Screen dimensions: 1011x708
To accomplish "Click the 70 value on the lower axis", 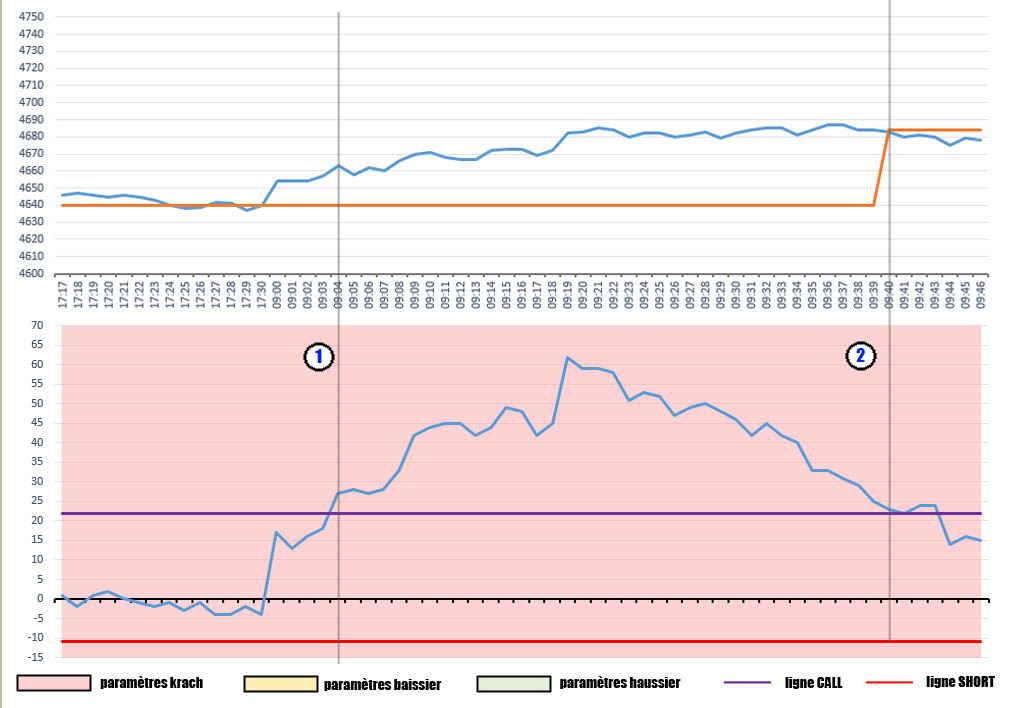I will coord(37,326).
